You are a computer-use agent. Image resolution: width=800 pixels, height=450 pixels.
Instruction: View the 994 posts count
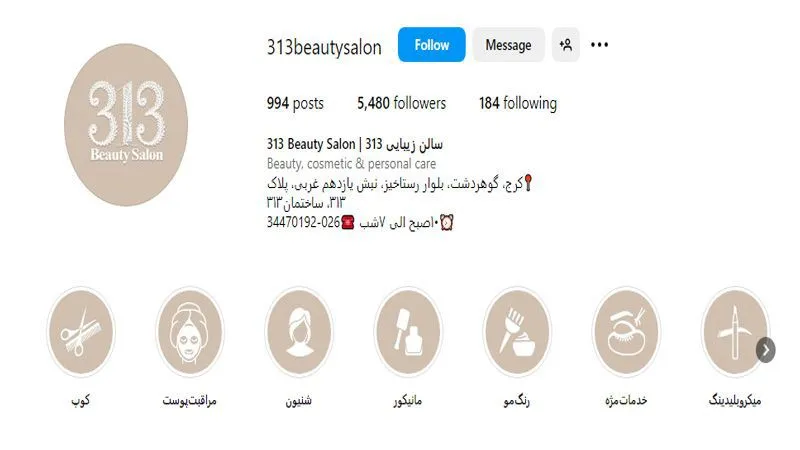click(295, 104)
